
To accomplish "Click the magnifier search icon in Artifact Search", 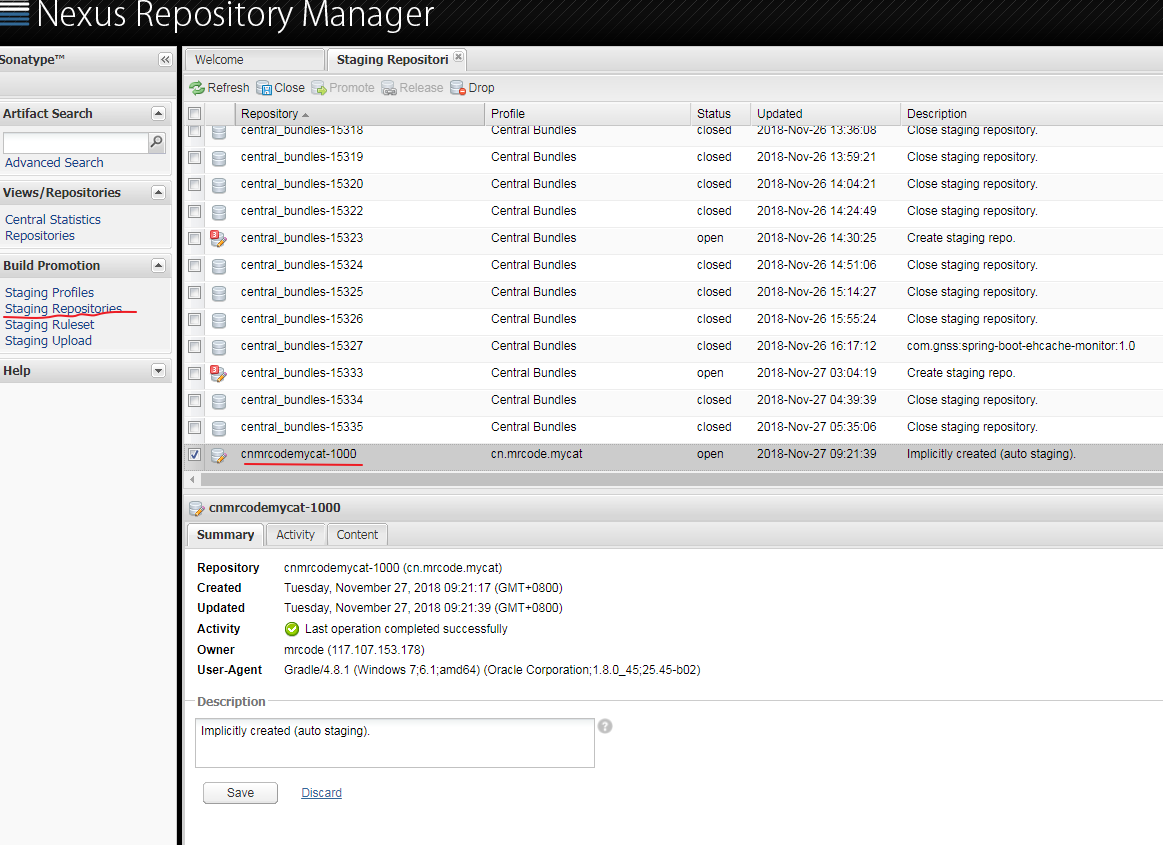I will (x=156, y=143).
